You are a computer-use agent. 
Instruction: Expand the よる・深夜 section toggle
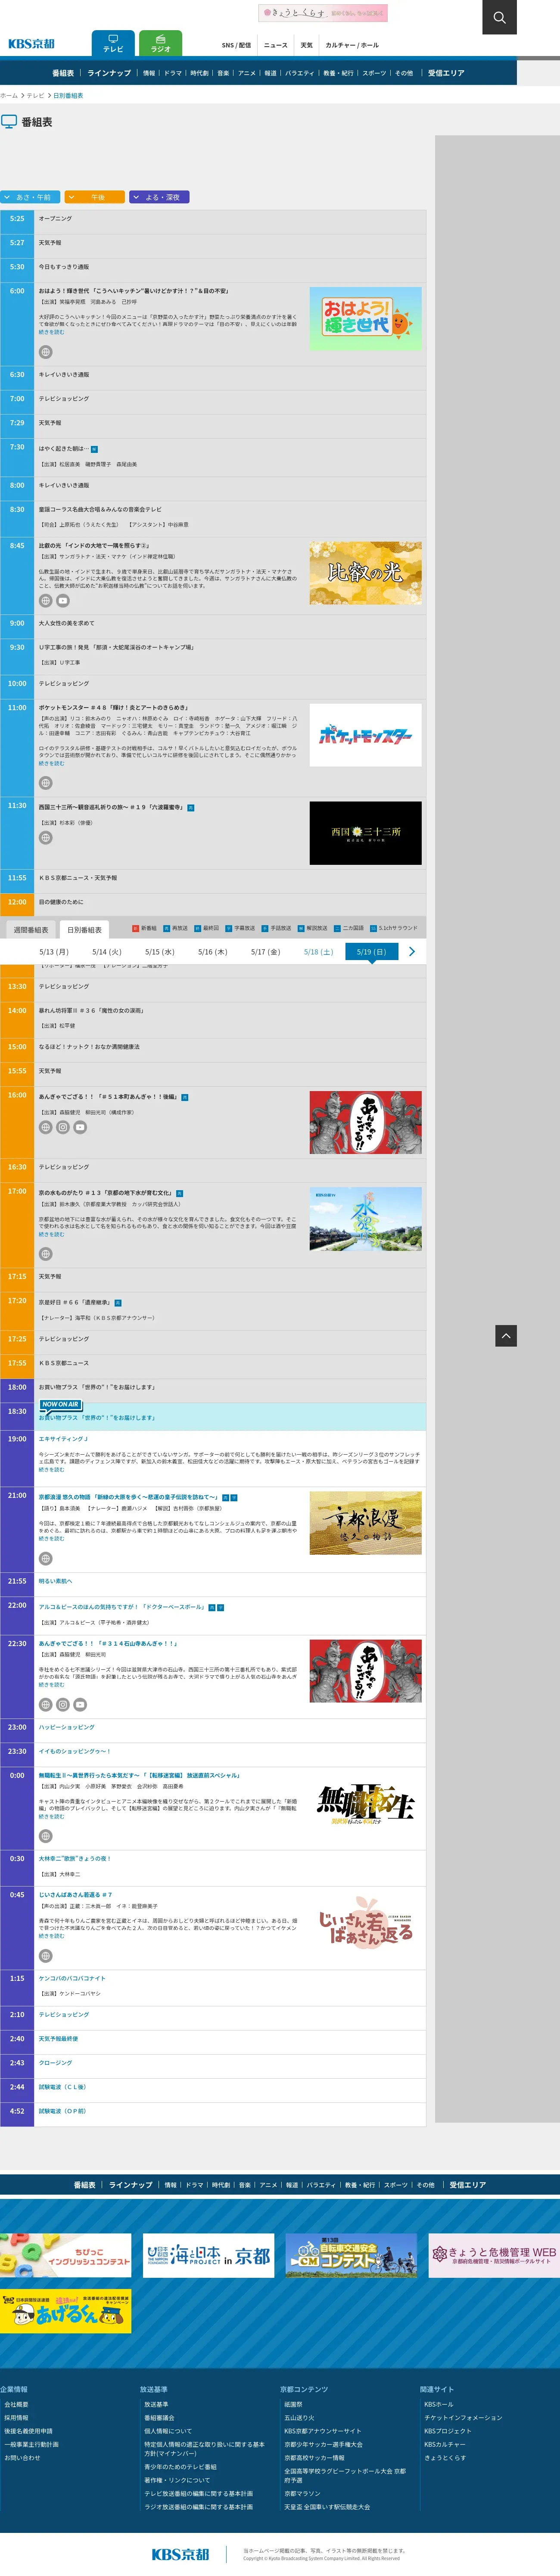point(159,197)
